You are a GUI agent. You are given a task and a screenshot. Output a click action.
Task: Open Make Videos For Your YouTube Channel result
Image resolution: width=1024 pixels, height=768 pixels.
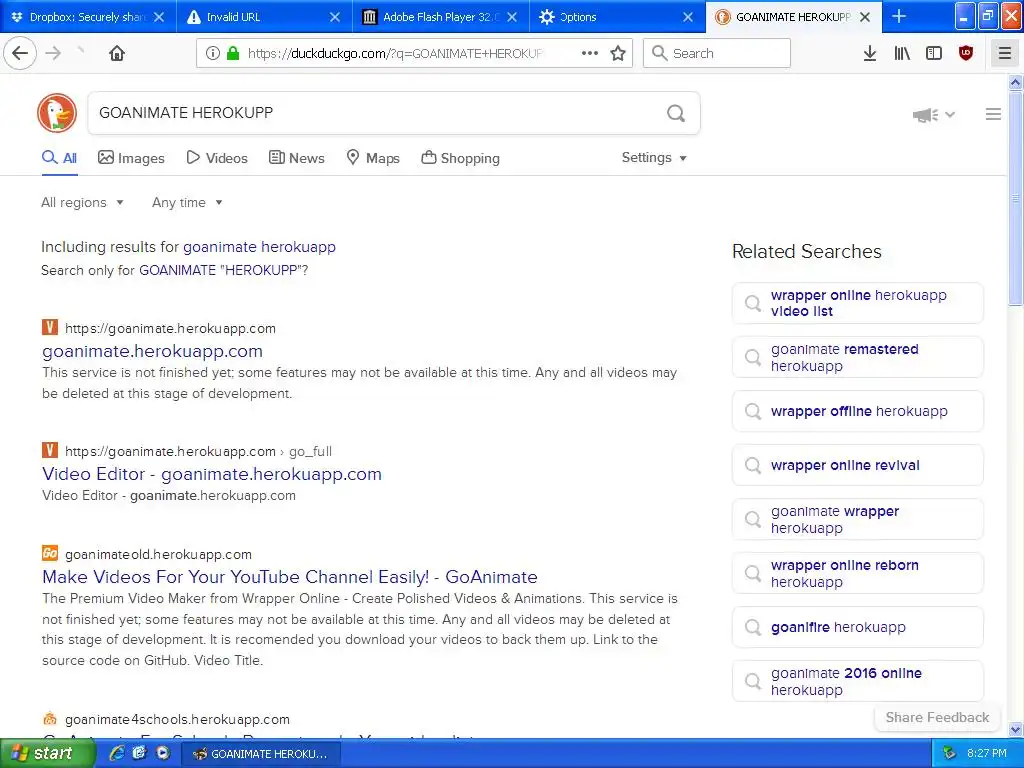290,577
